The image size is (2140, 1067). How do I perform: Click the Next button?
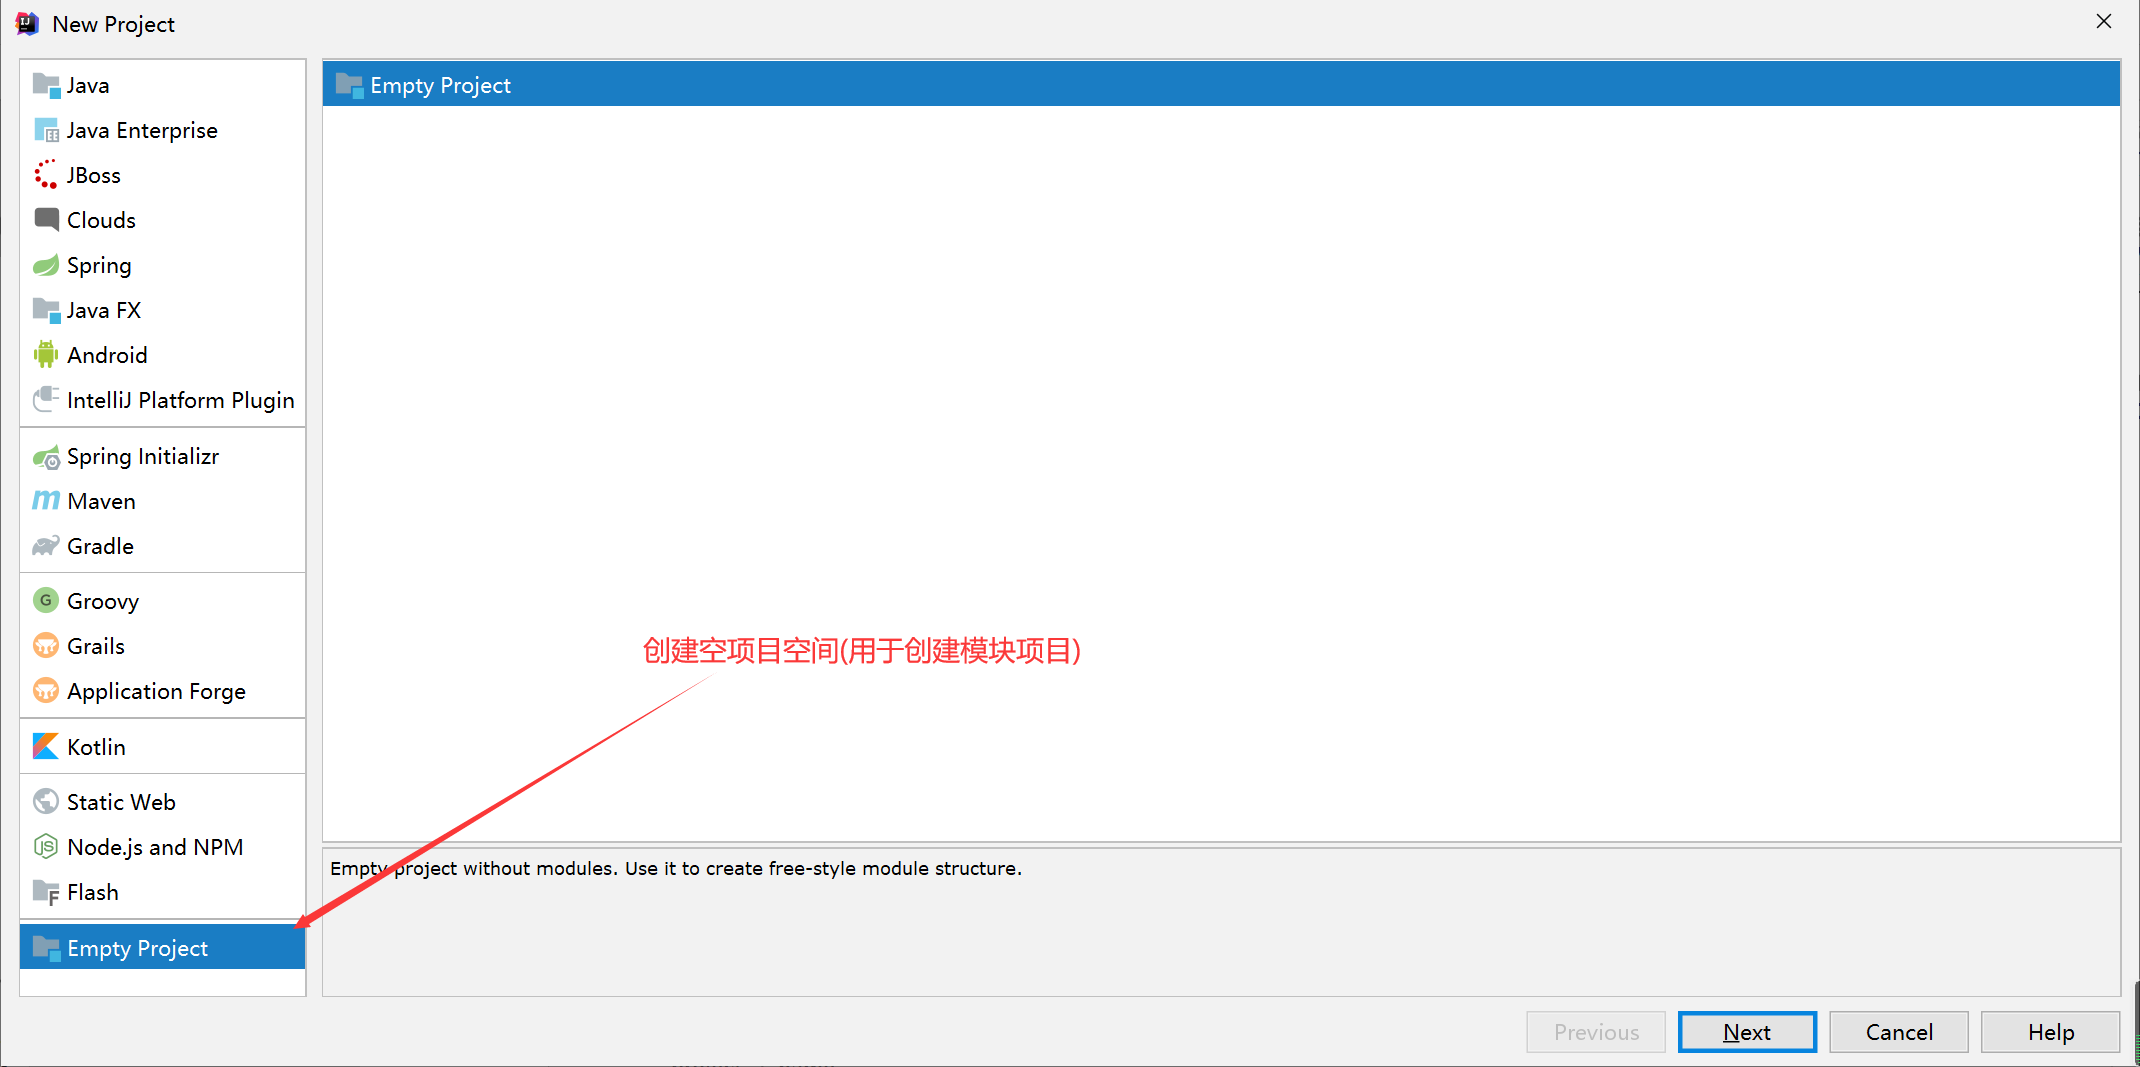click(1747, 1032)
